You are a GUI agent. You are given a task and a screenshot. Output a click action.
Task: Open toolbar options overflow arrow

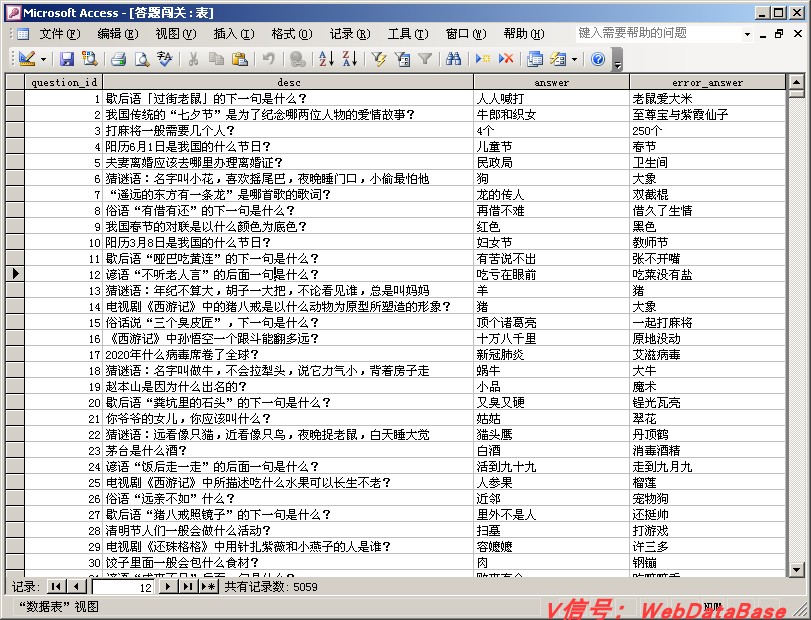617,59
